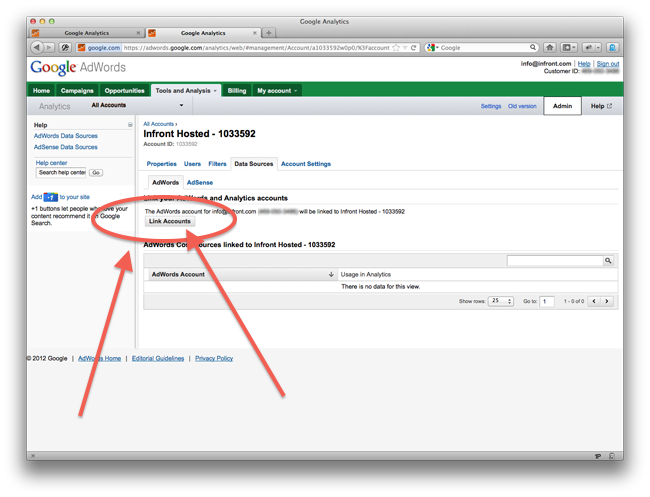Go to the browser Home page icon
Viewport: 650px width, 497px height.
(550, 48)
